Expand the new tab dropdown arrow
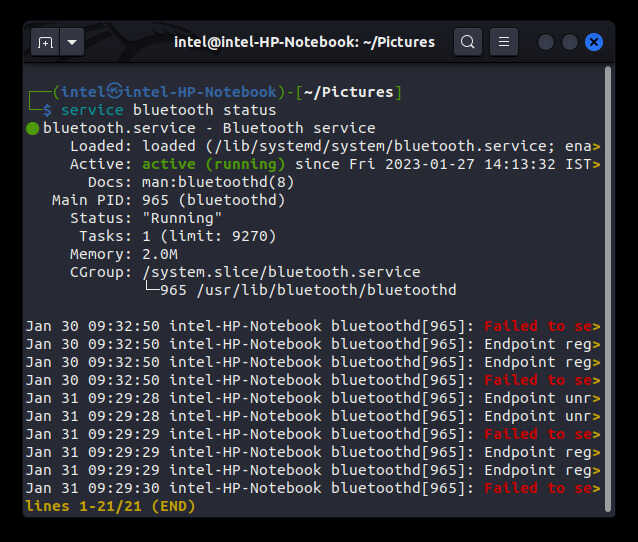Image resolution: width=638 pixels, height=542 pixels. (x=72, y=42)
